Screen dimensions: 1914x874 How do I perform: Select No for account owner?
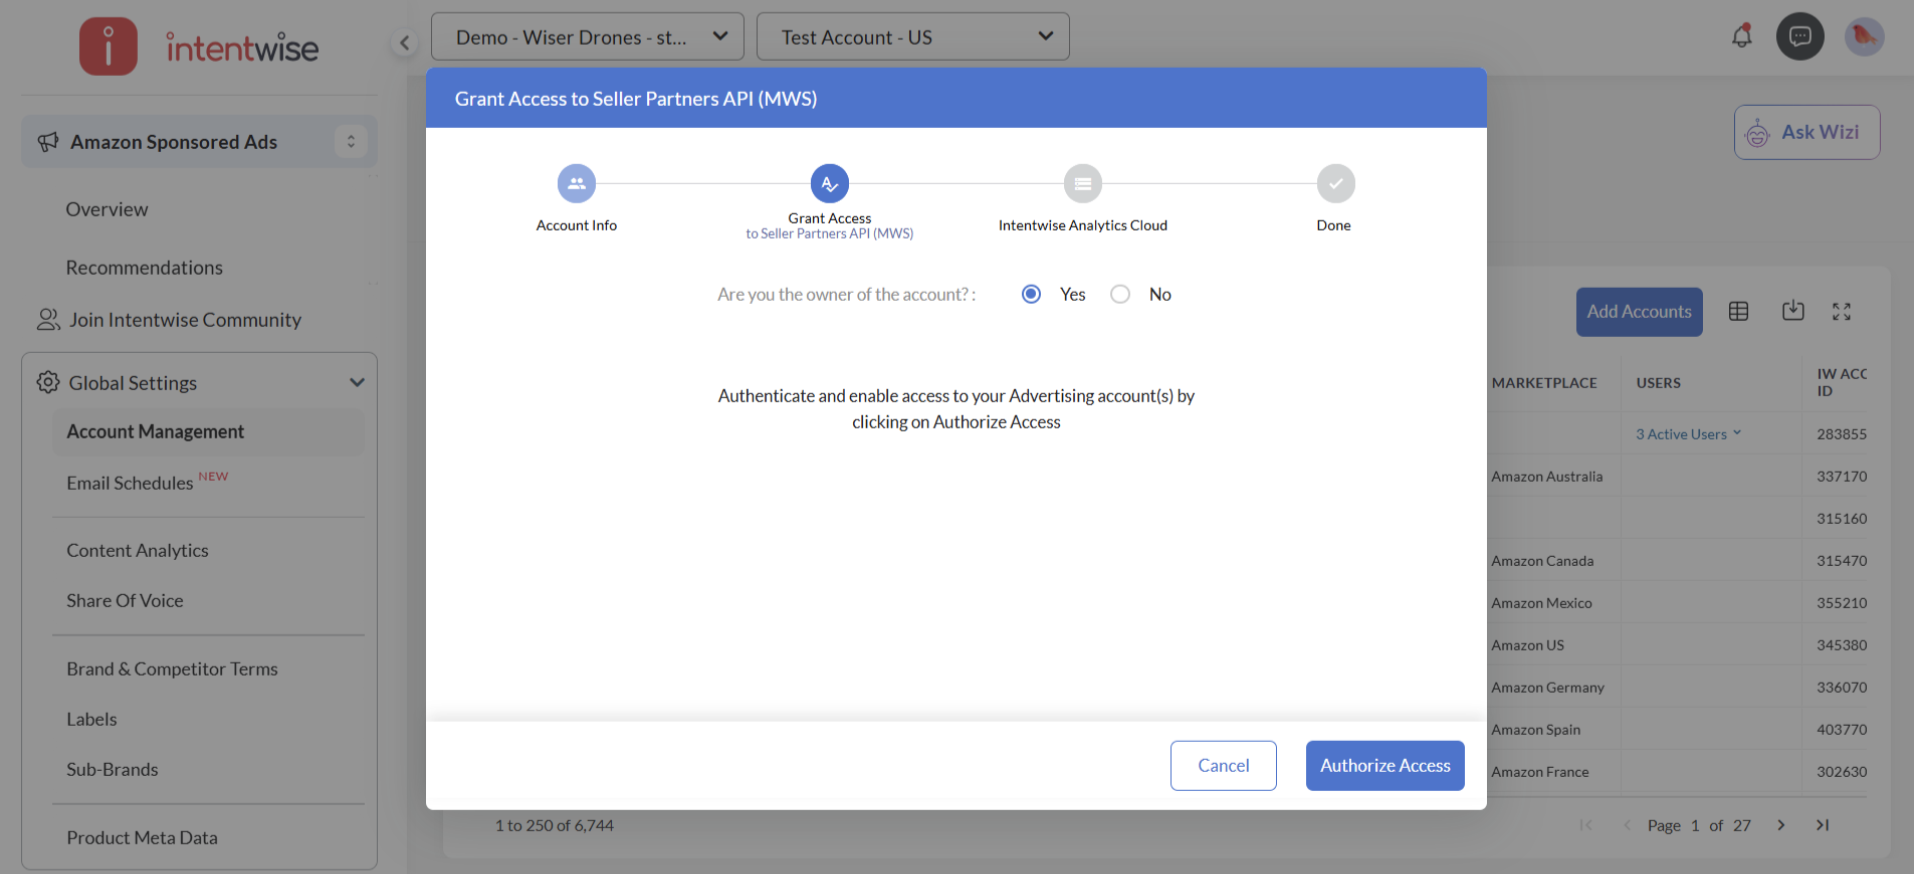coord(1120,294)
